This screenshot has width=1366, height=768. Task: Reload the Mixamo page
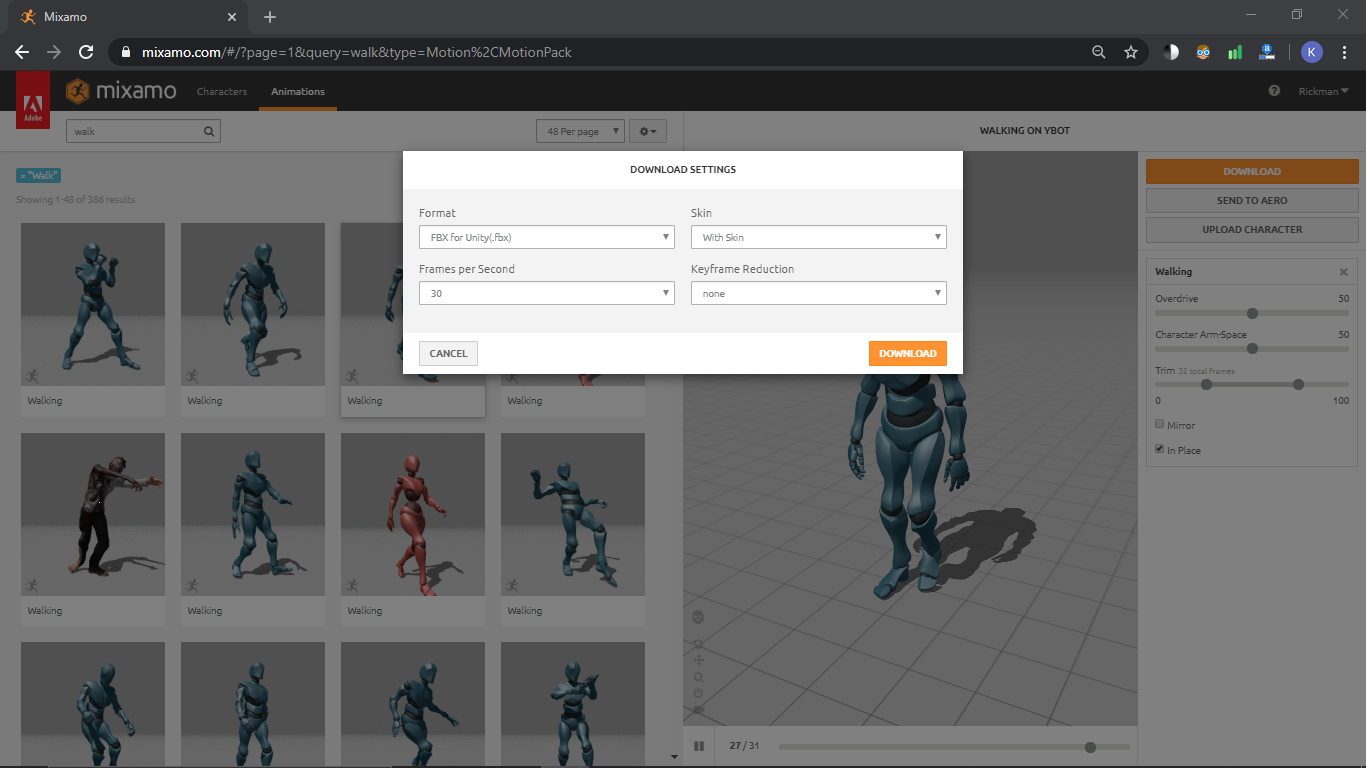coord(86,52)
